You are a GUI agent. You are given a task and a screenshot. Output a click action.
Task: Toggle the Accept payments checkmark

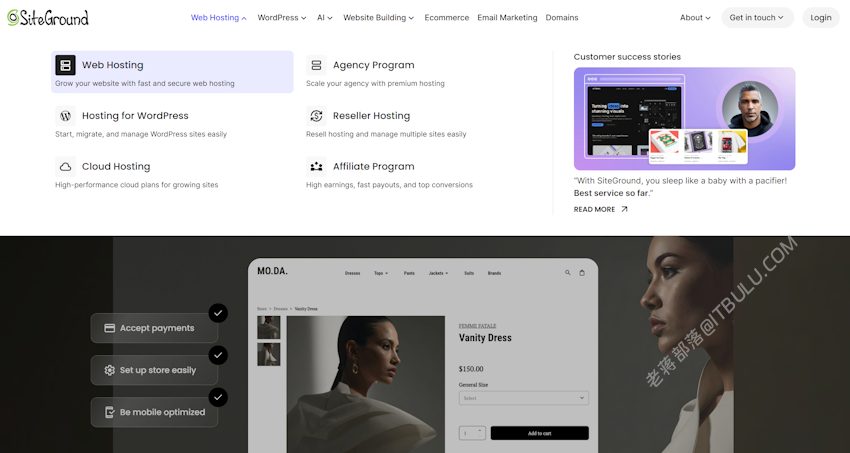pos(218,313)
